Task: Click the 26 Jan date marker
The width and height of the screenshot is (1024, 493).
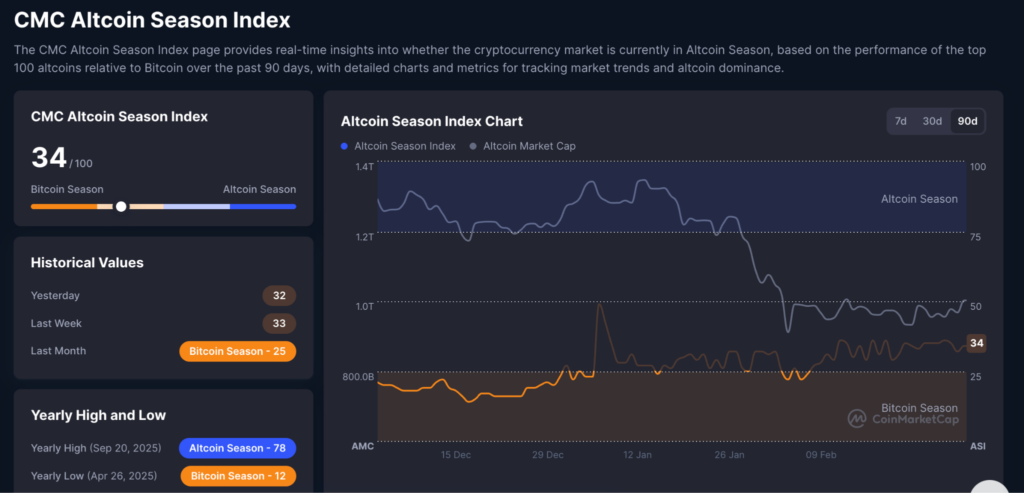Action: (x=730, y=455)
